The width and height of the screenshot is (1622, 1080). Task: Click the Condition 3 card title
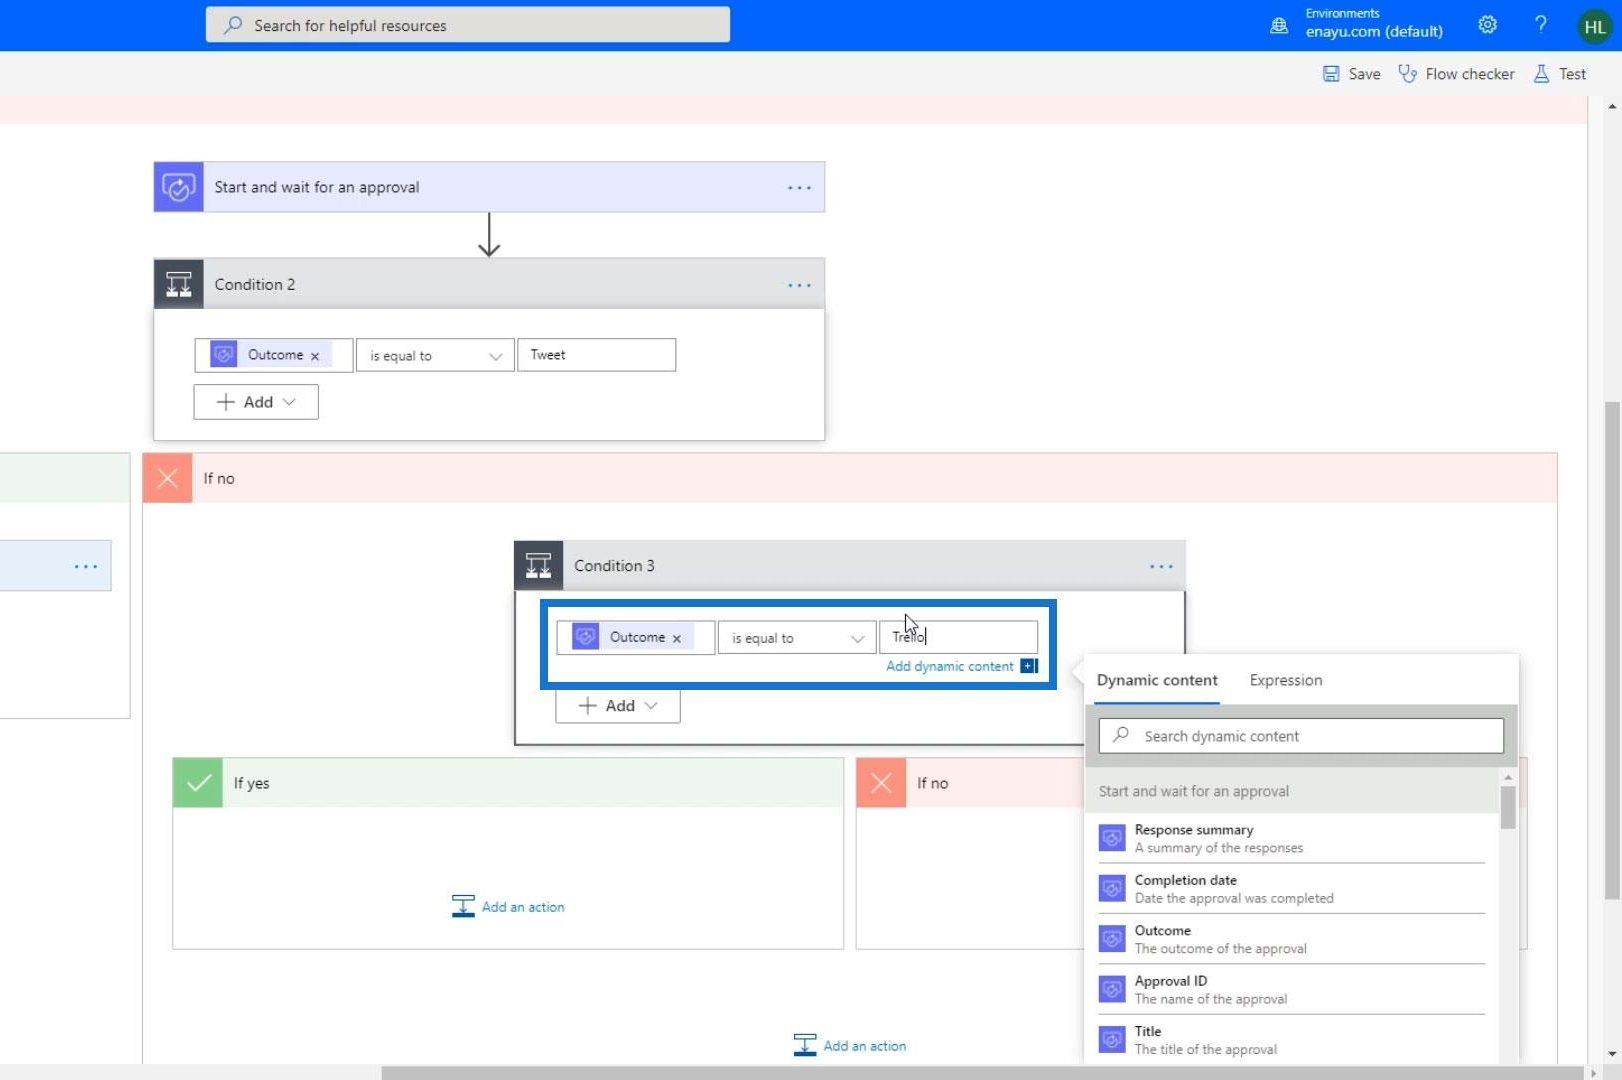(614, 566)
